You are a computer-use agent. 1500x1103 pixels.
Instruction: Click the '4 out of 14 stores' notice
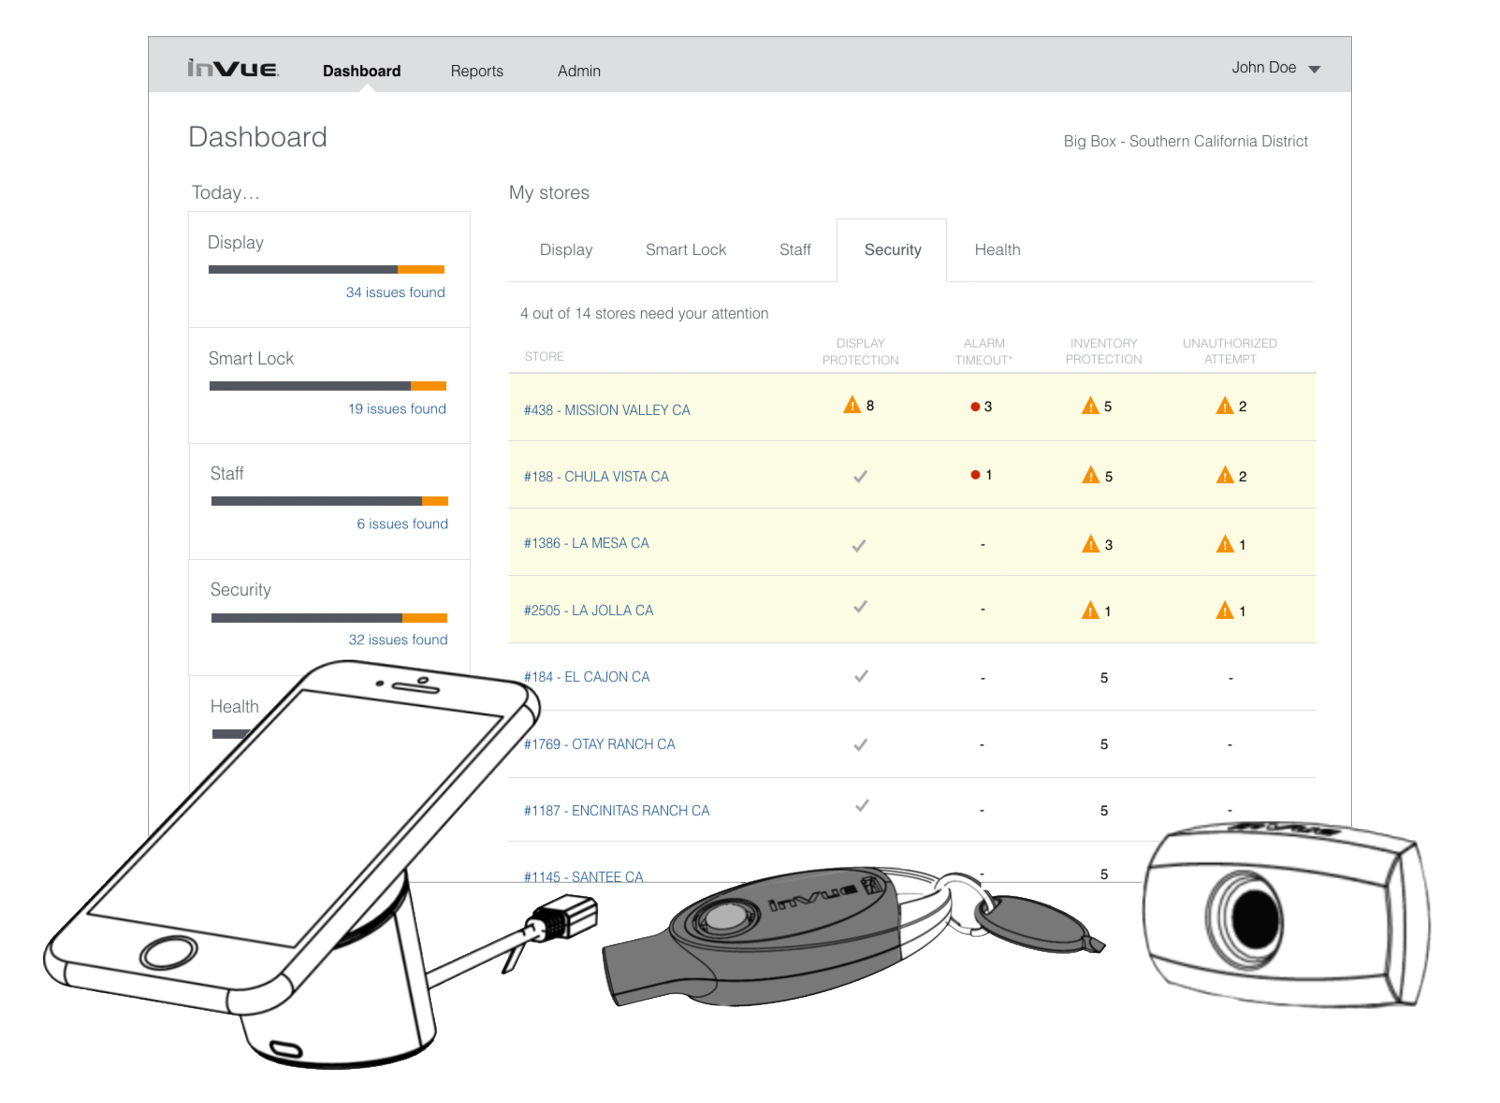[x=644, y=314]
